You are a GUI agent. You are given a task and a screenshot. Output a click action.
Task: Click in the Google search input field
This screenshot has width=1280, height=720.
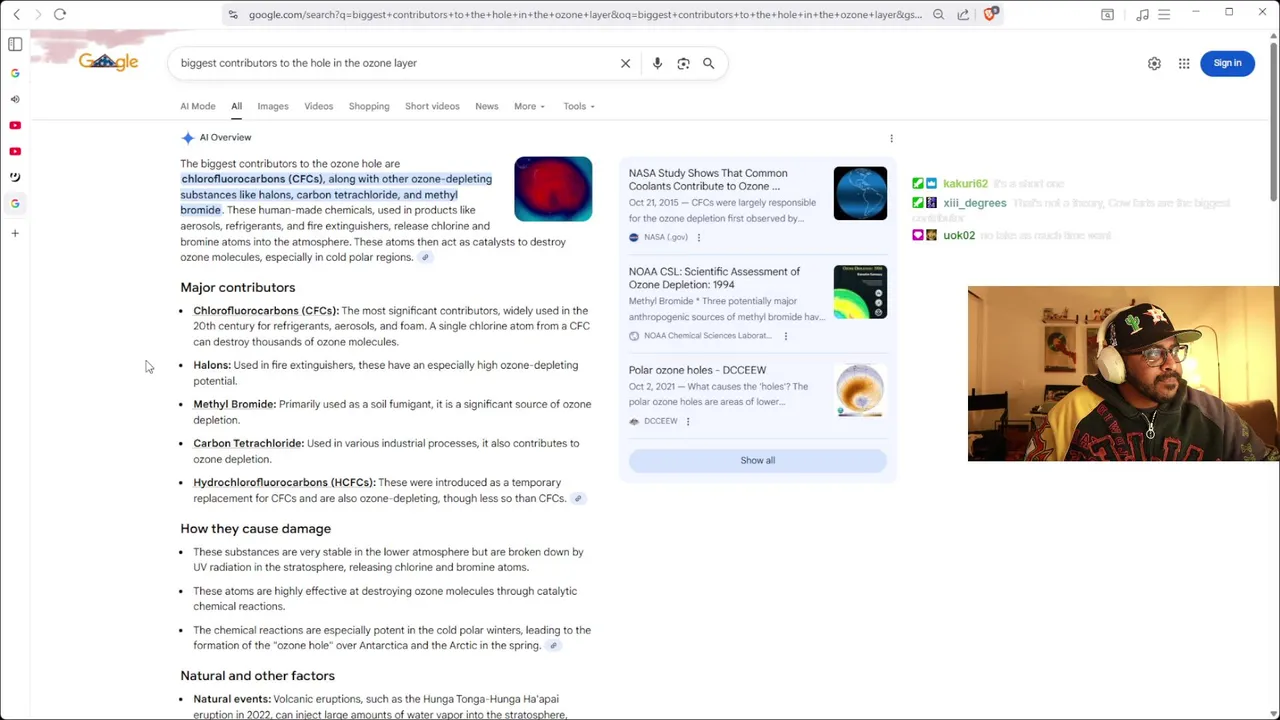tap(395, 63)
